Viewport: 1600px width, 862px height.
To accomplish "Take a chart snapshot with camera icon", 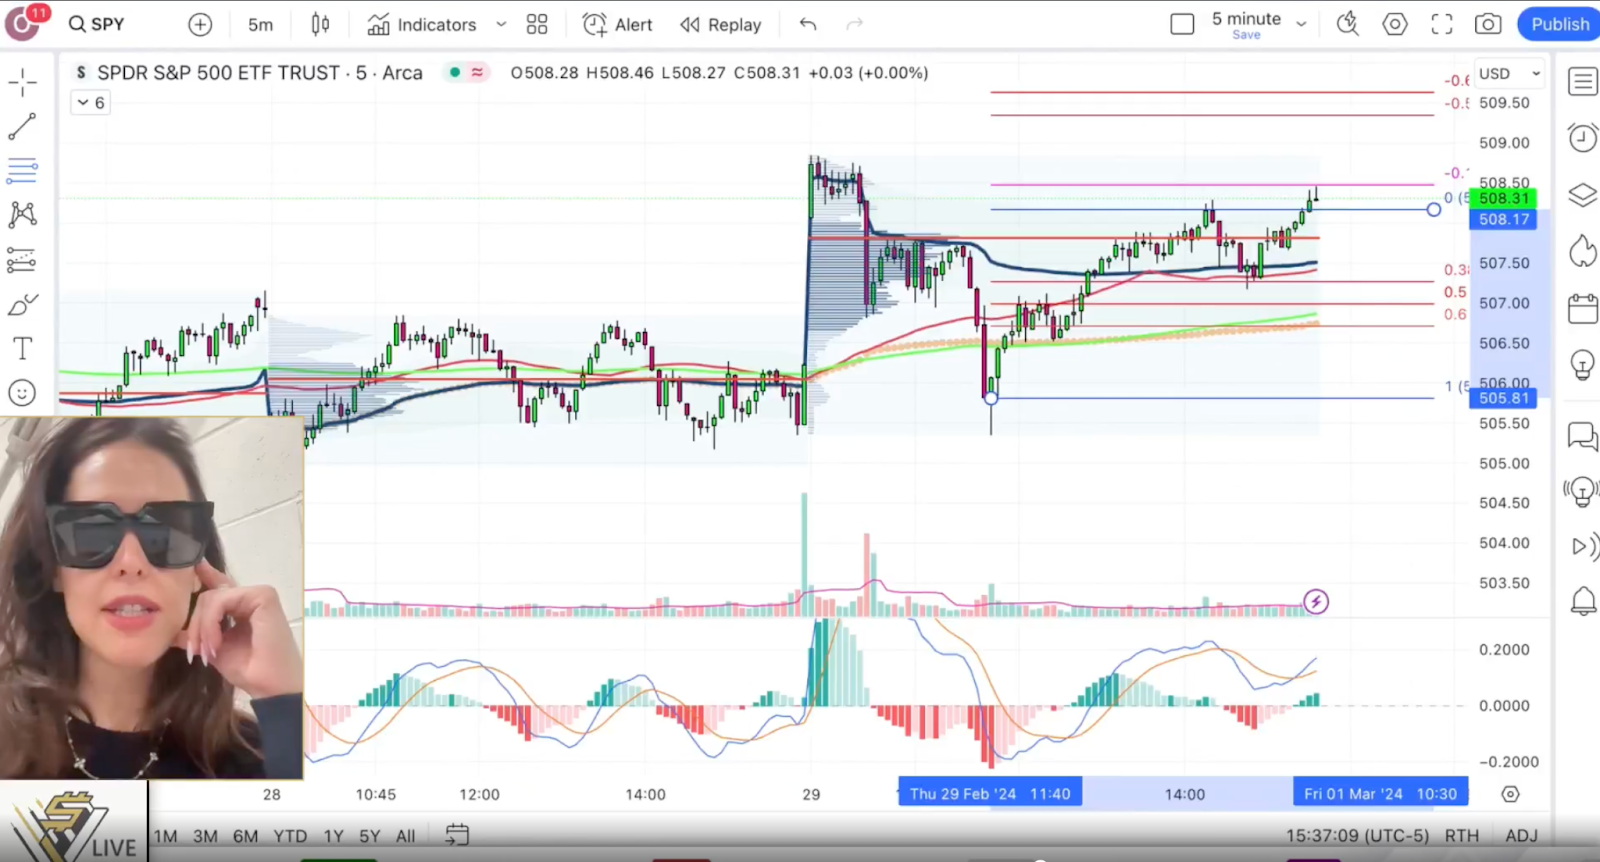I will click(1488, 24).
